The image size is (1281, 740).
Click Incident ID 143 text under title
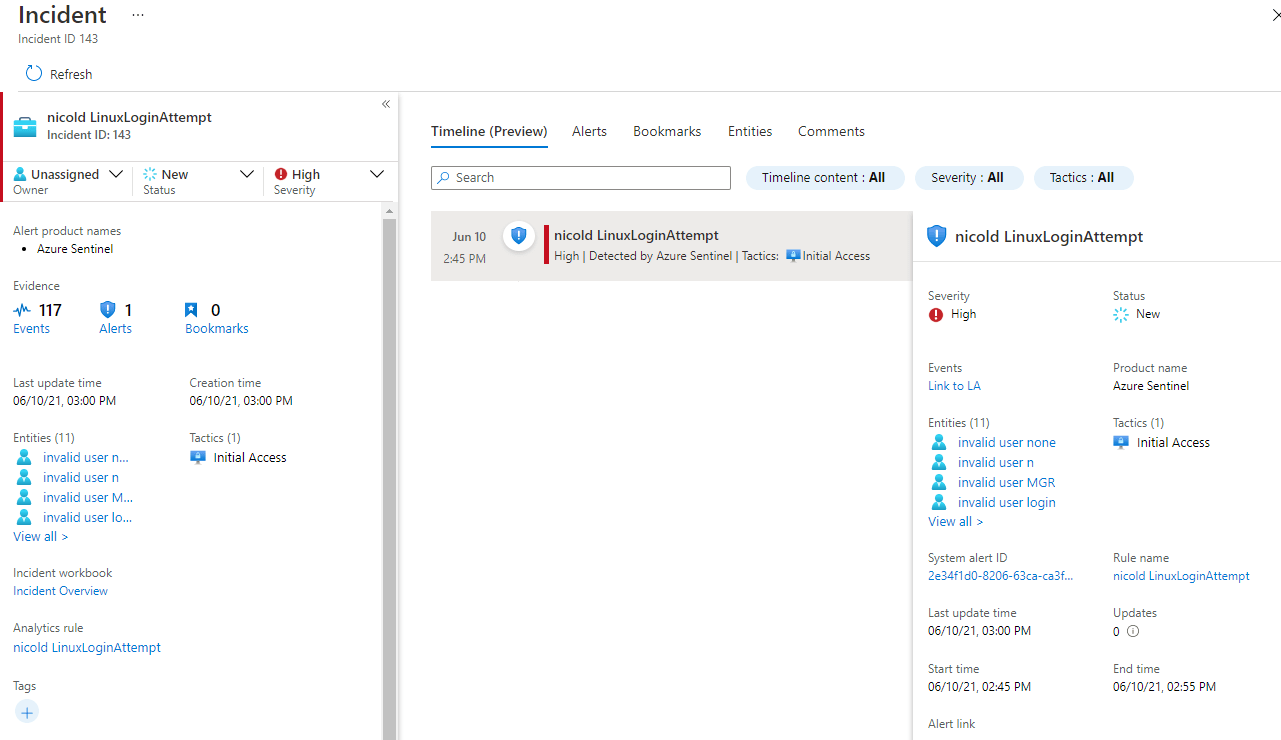click(x=58, y=39)
